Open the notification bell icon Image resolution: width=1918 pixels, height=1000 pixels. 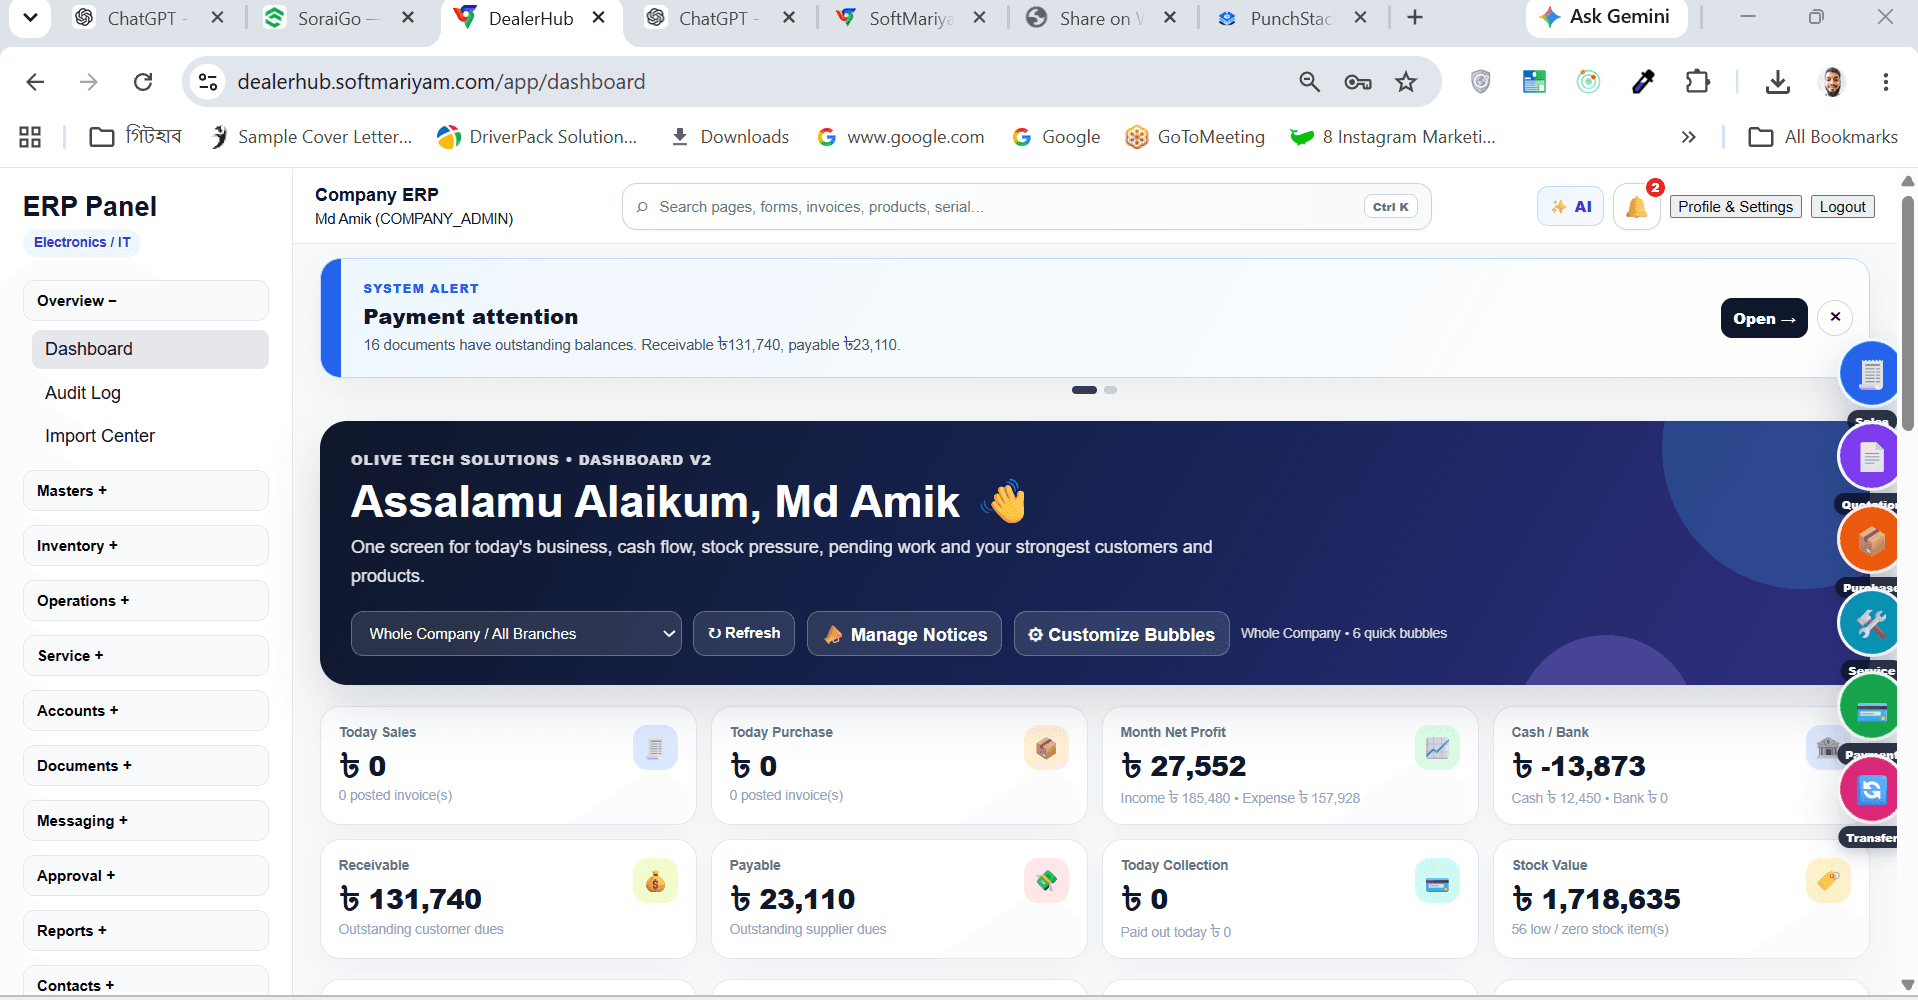[1637, 207]
